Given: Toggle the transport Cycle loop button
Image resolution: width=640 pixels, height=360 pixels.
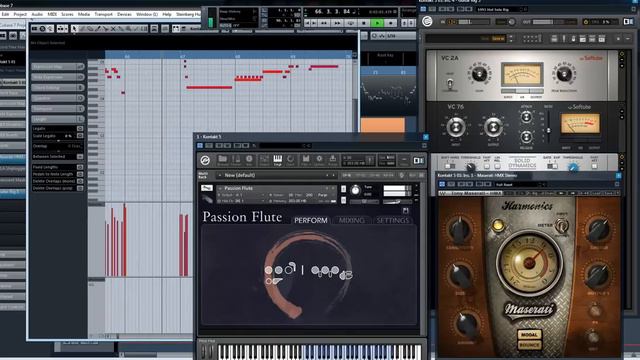Looking at the screenshot, I should tap(351, 23).
